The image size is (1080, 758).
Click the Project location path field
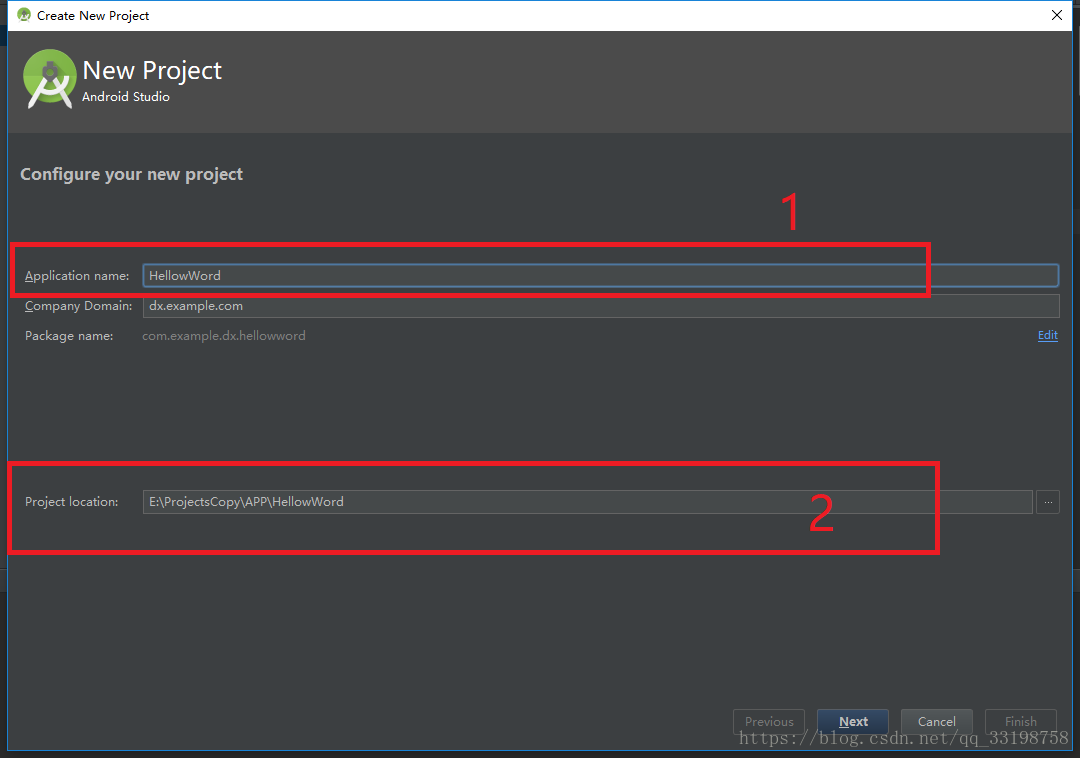[588, 502]
